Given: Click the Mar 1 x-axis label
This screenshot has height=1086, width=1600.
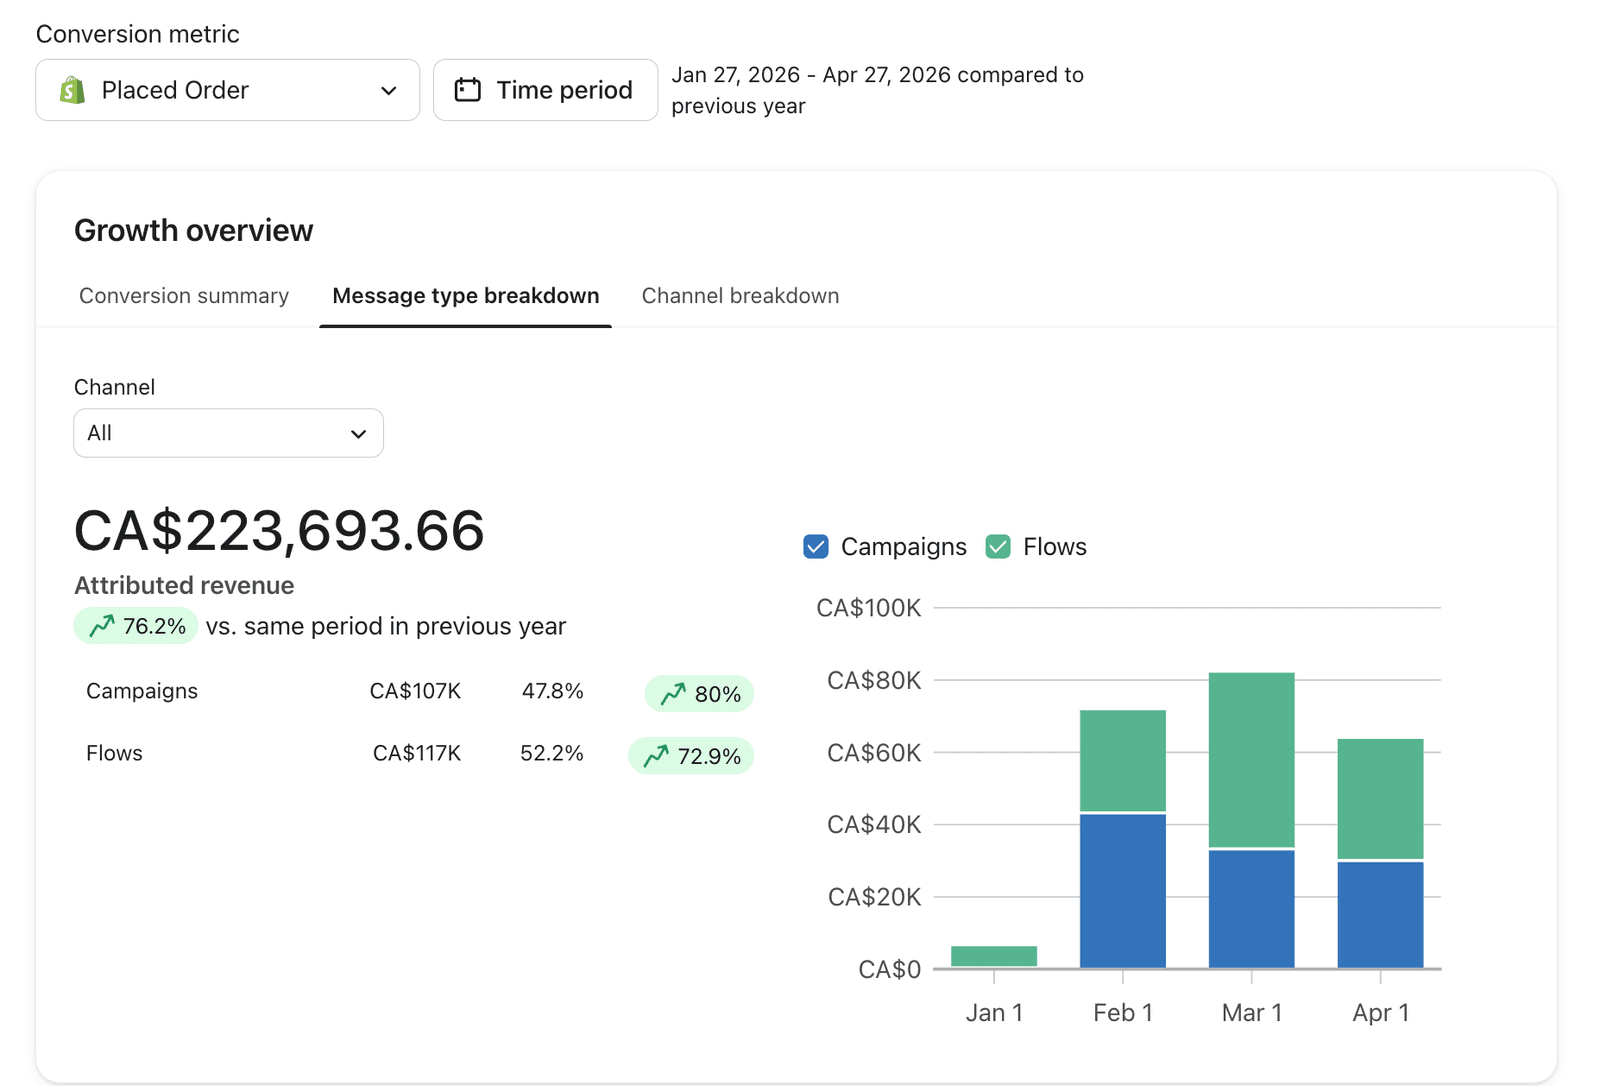Looking at the screenshot, I should pyautogui.click(x=1252, y=1013).
